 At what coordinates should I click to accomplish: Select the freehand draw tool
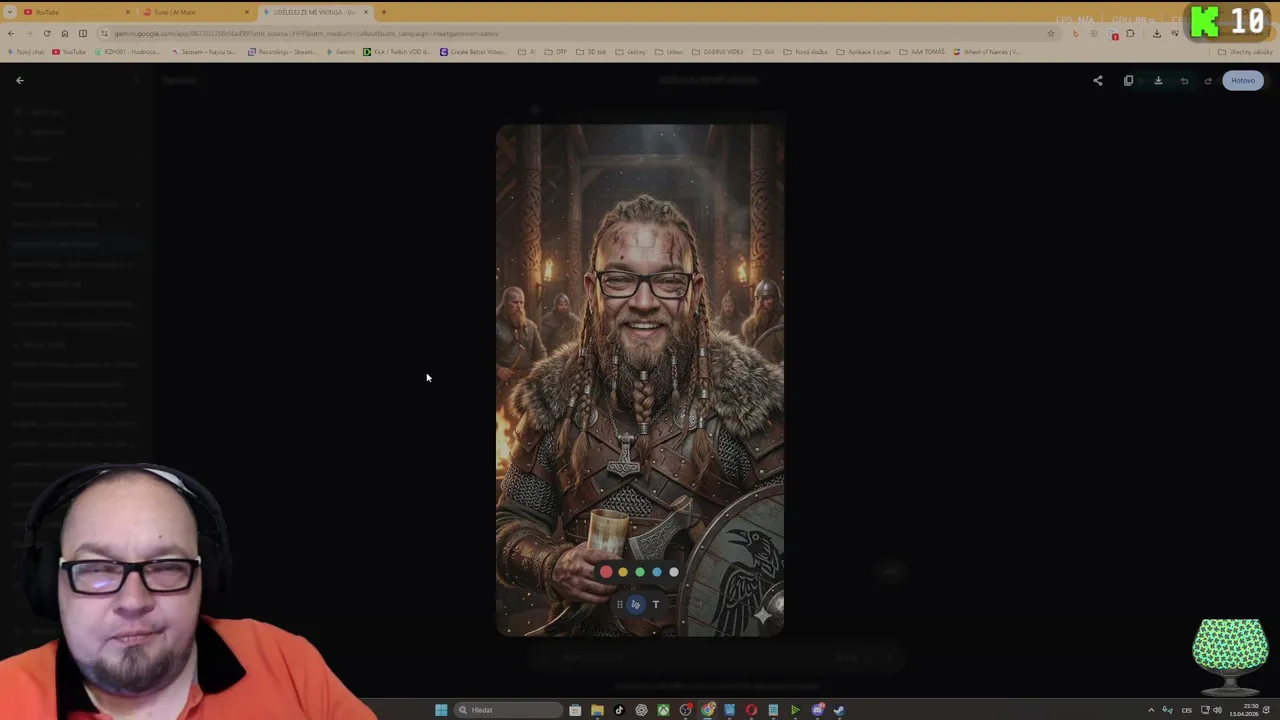pos(636,604)
